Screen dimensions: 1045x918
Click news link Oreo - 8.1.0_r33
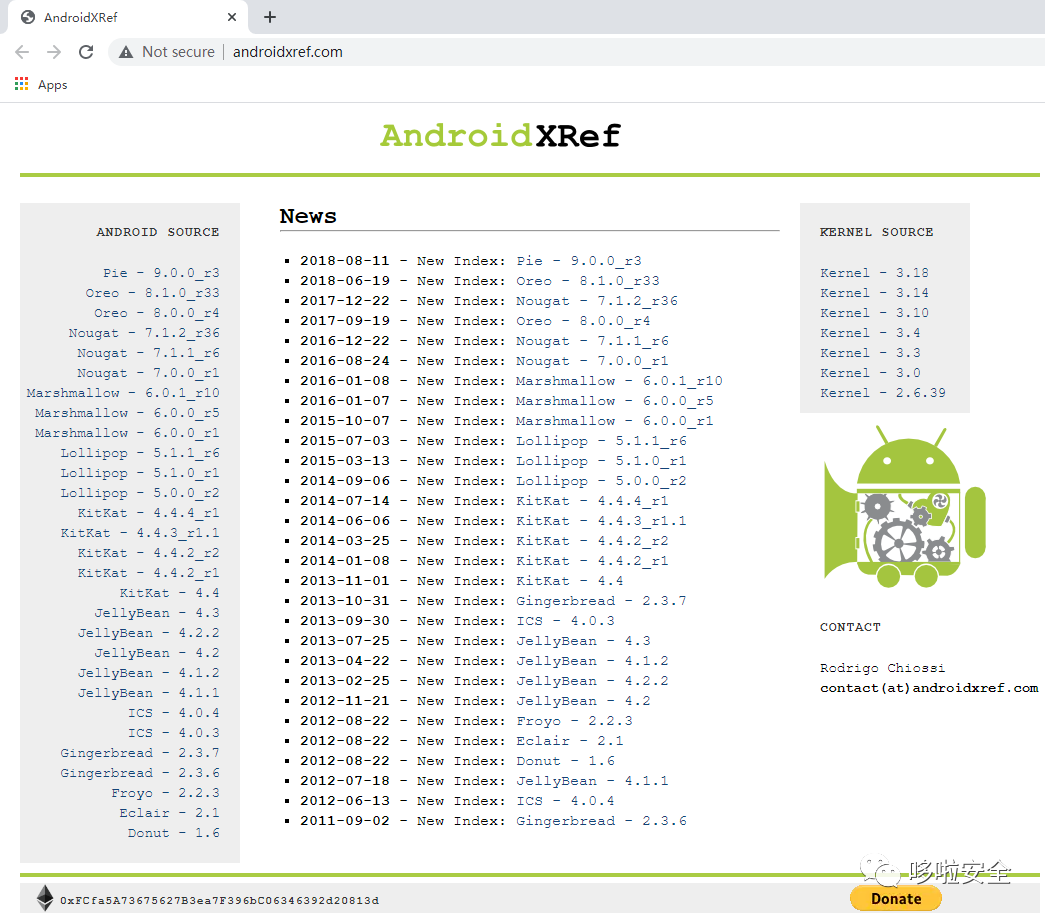587,281
